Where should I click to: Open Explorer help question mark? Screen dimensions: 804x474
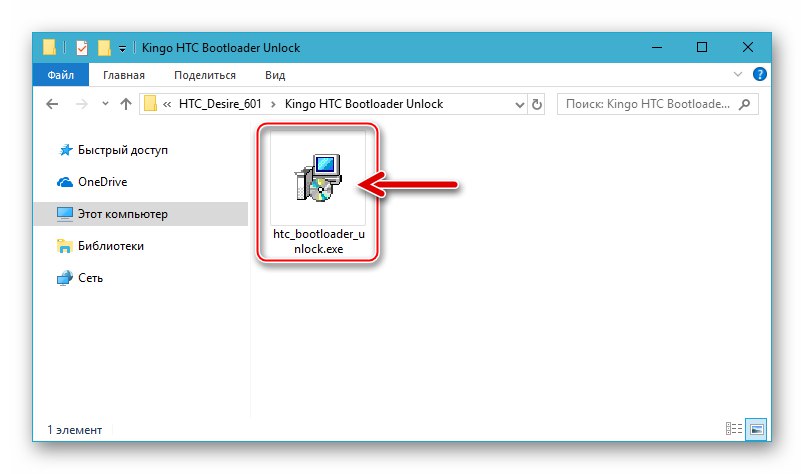[x=759, y=74]
